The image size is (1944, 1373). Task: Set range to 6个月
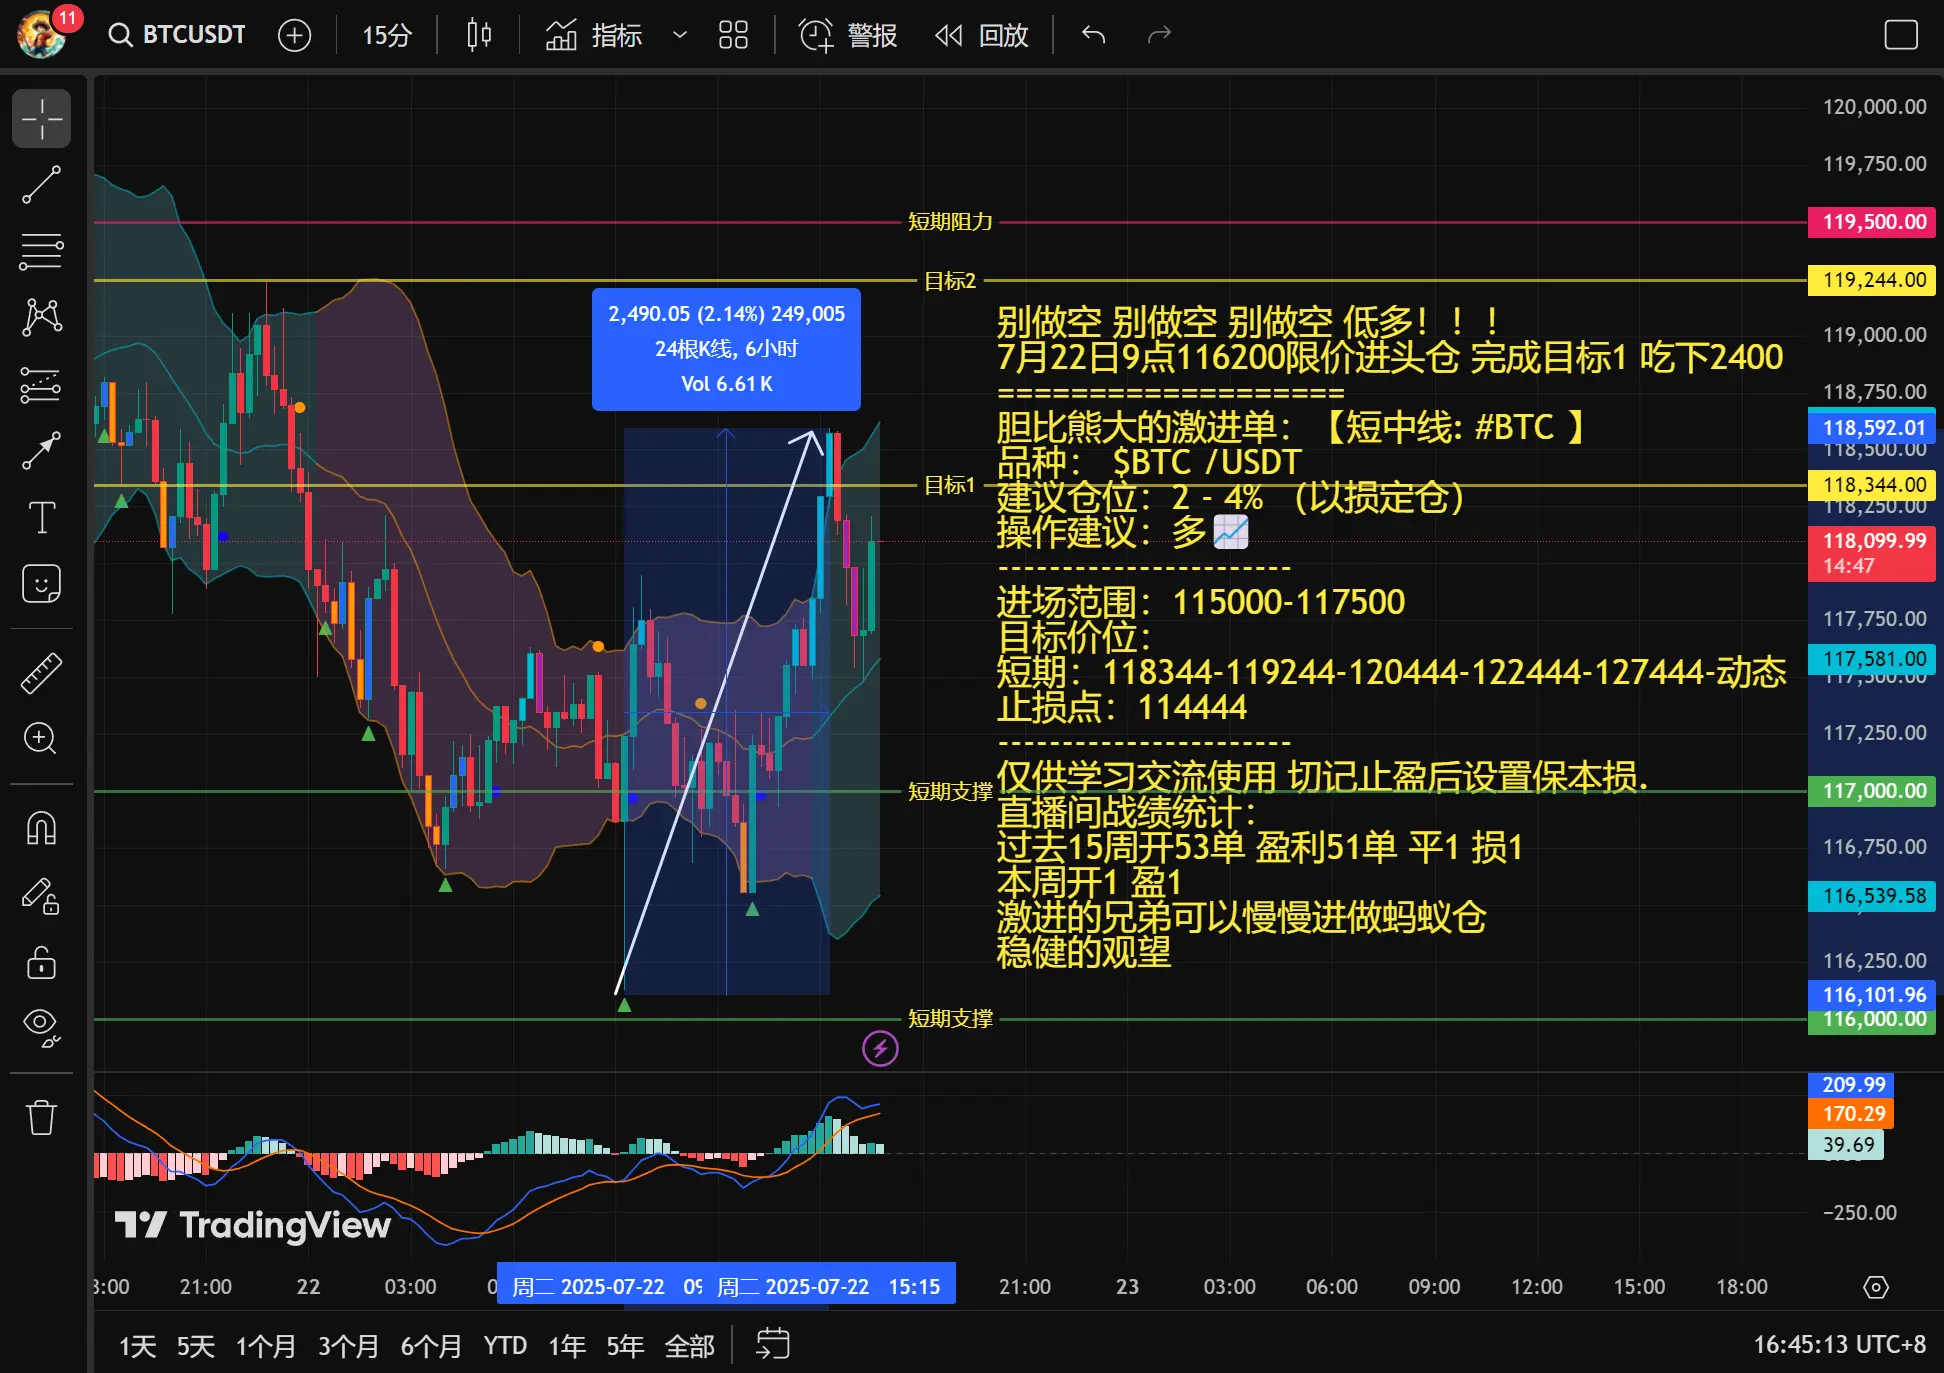[x=432, y=1346]
